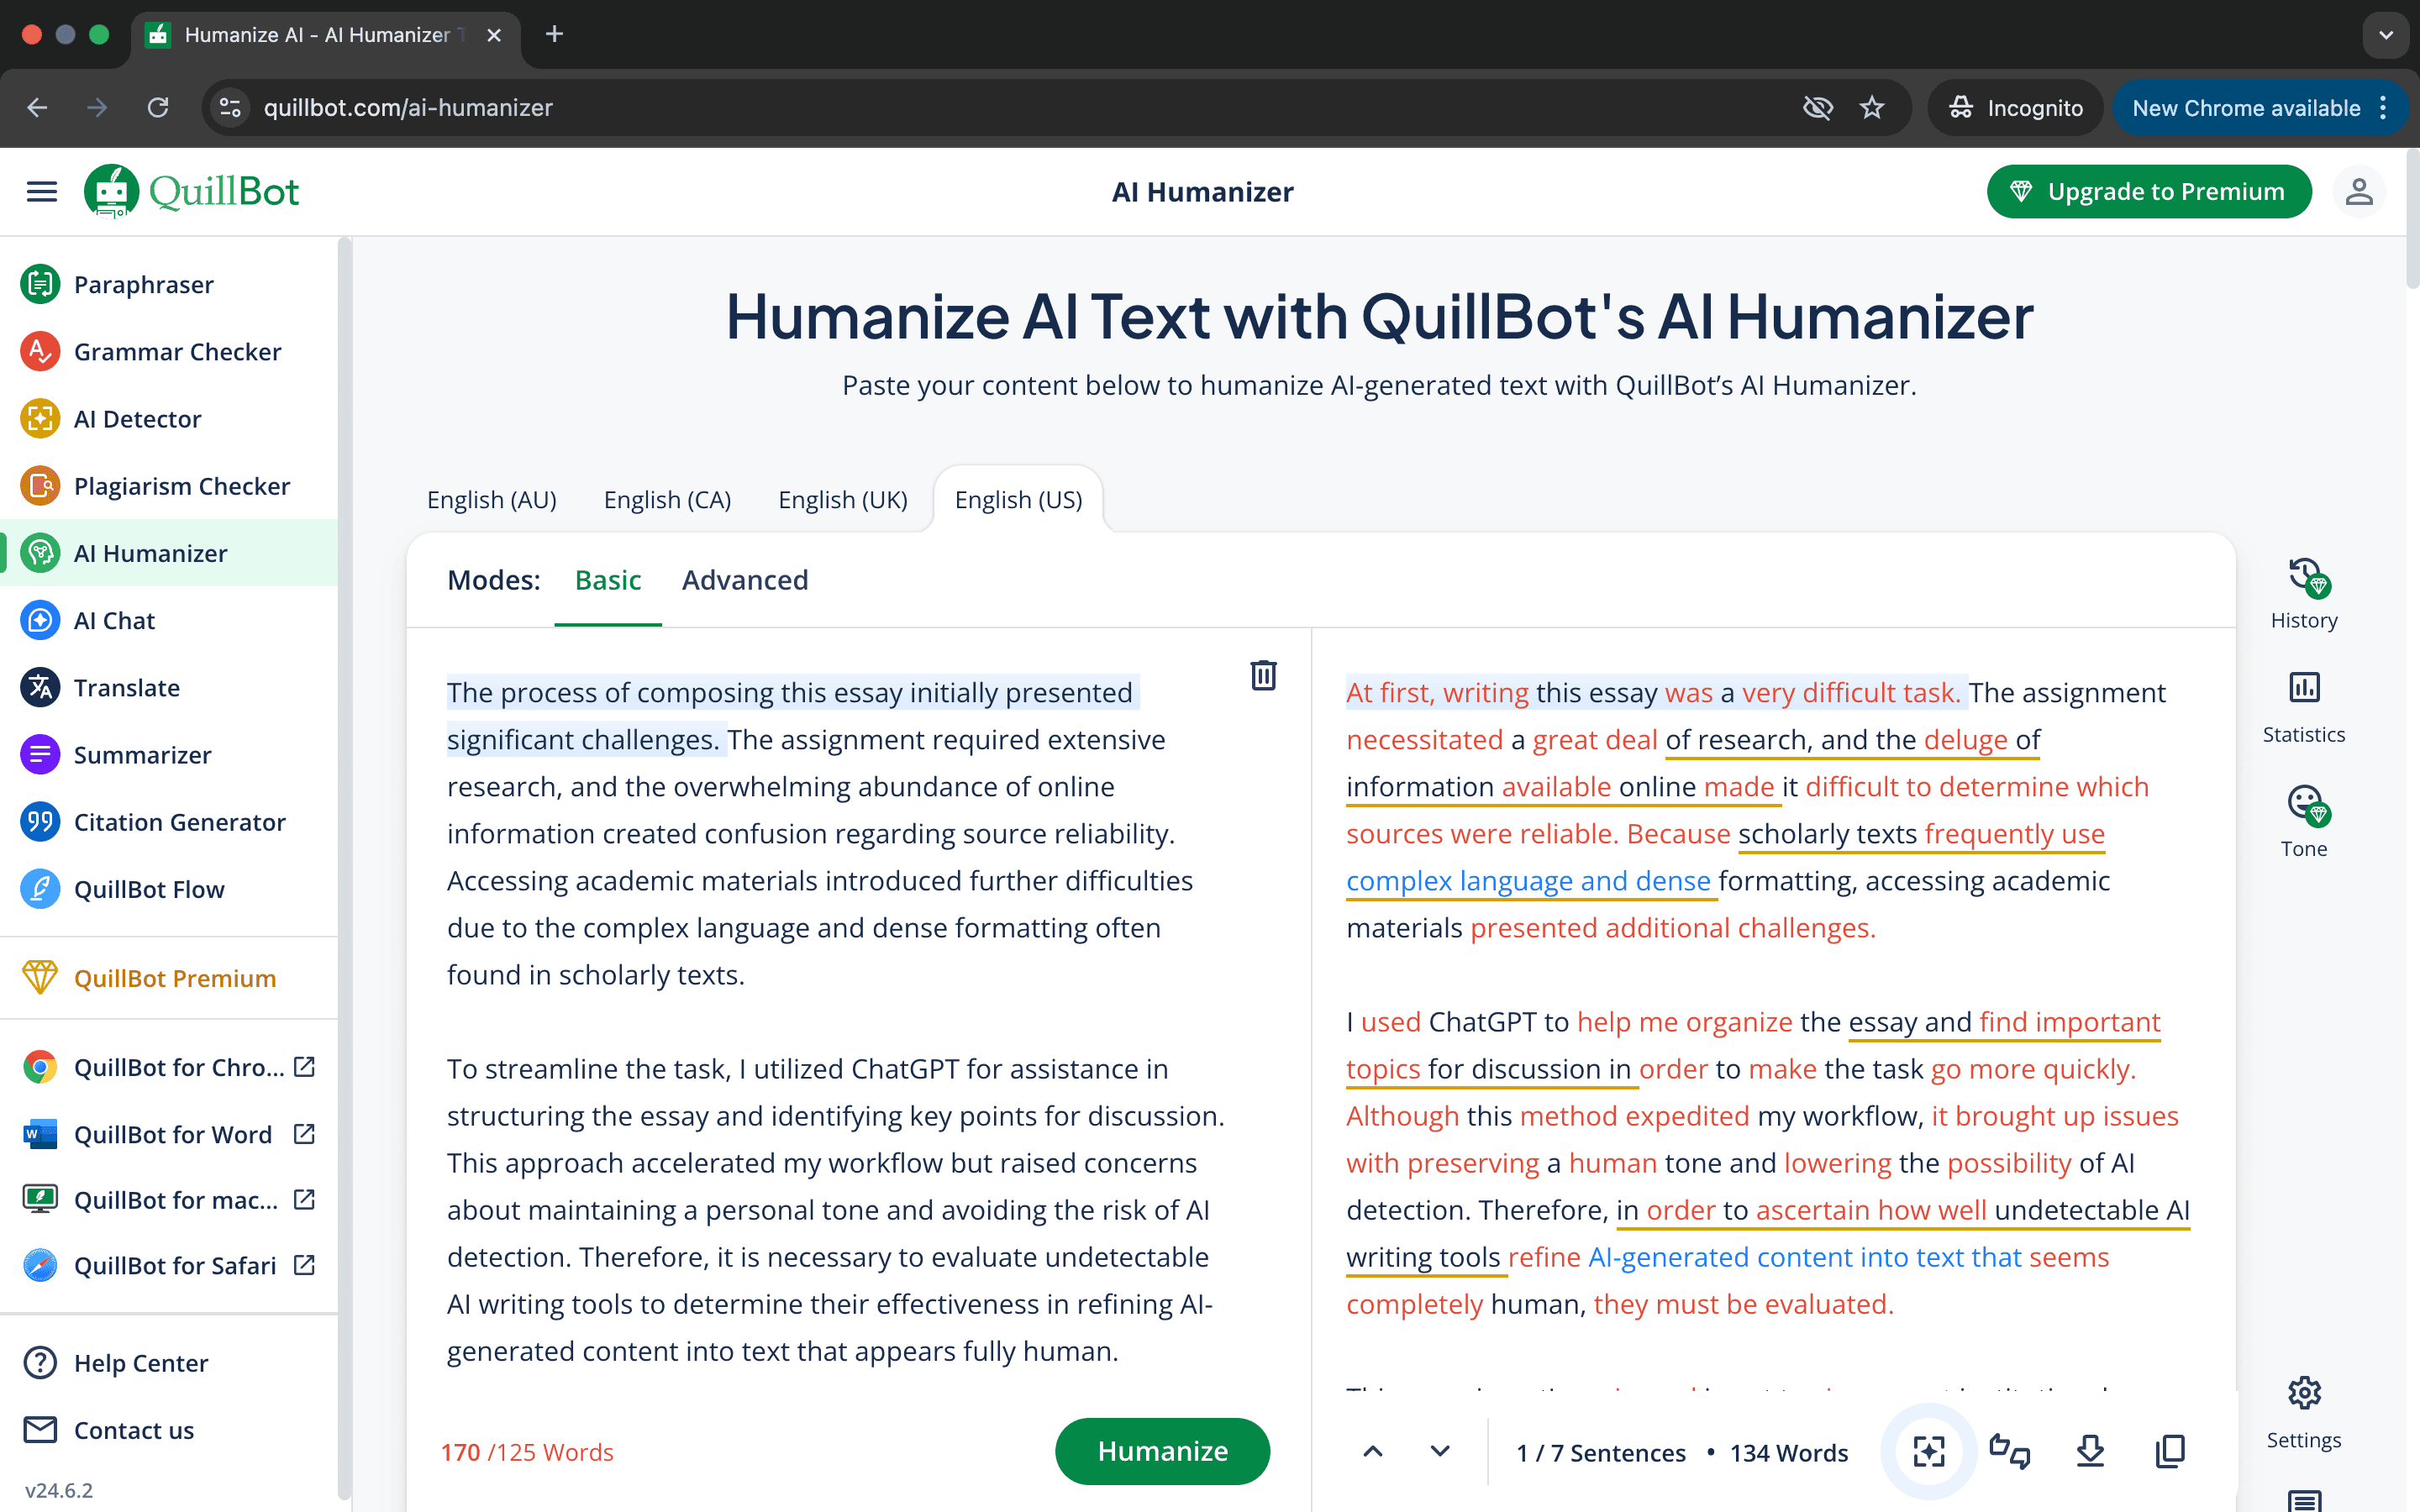Click the rephrase arrows icon in output toolbar

(x=2009, y=1451)
